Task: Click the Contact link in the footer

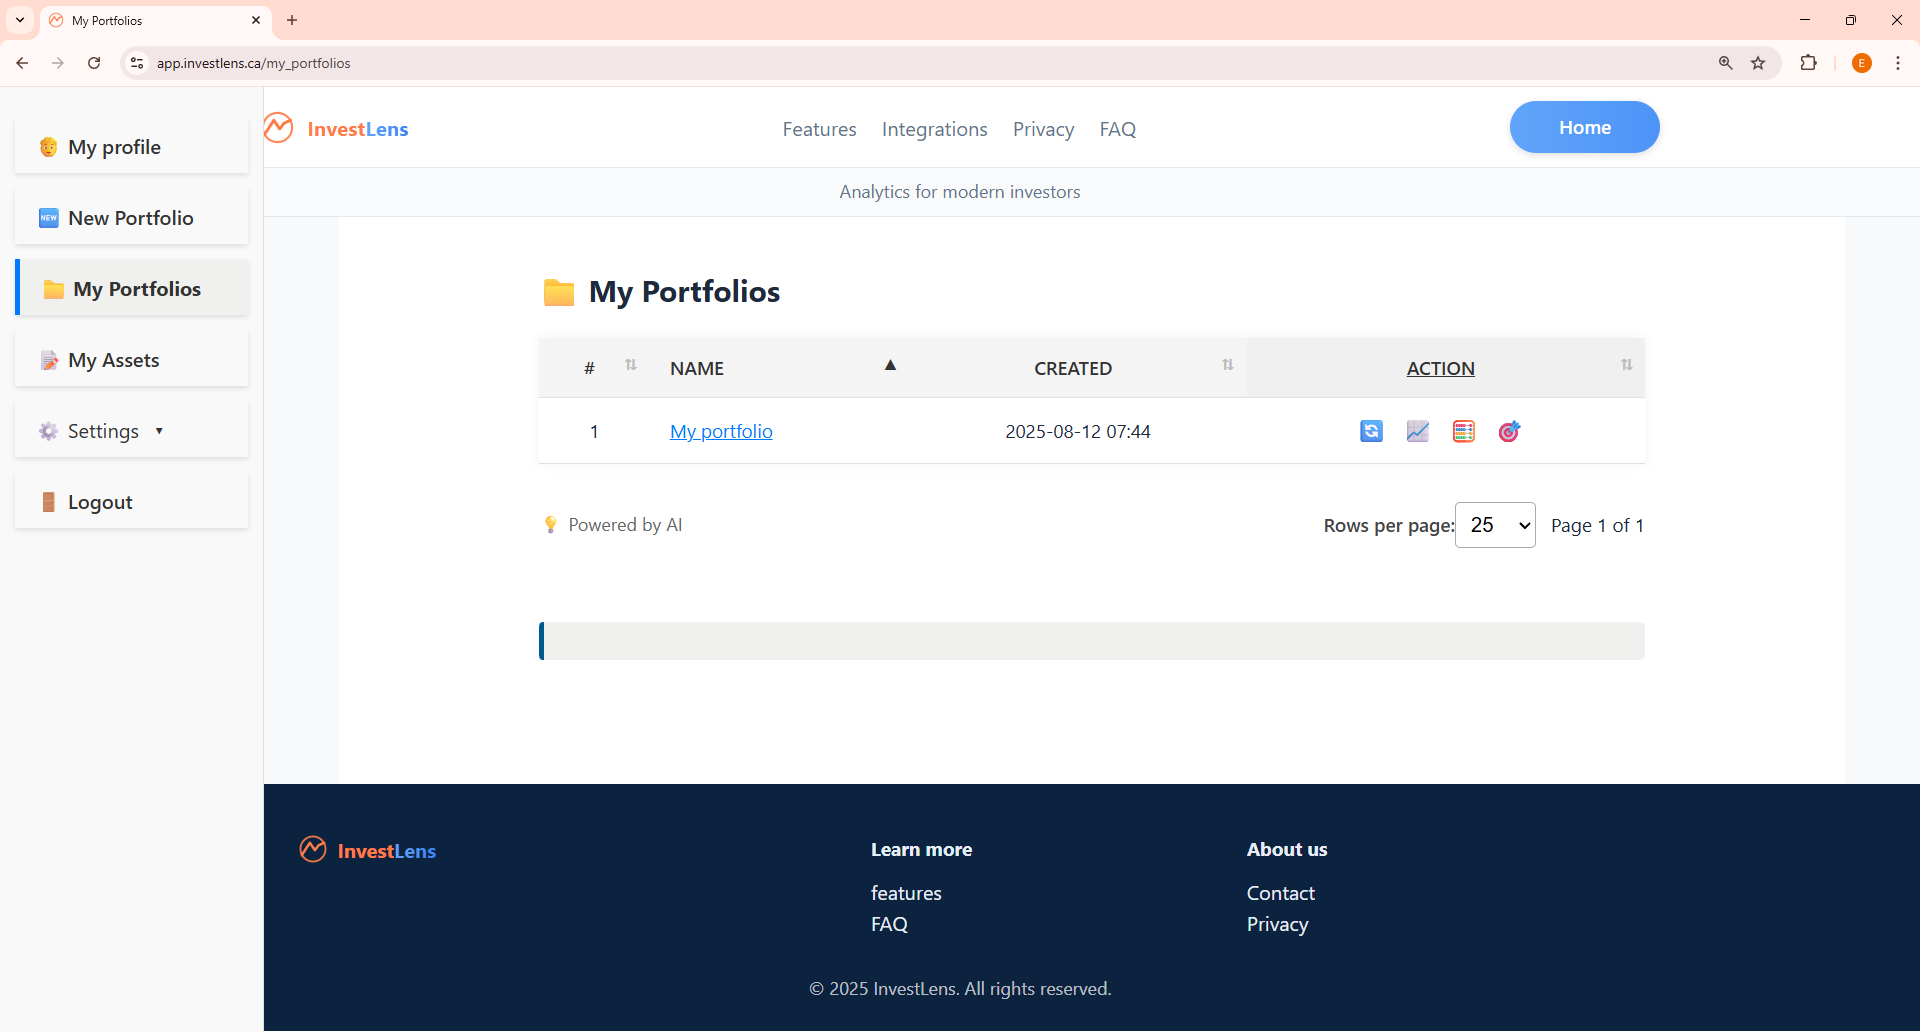Action: pos(1280,893)
